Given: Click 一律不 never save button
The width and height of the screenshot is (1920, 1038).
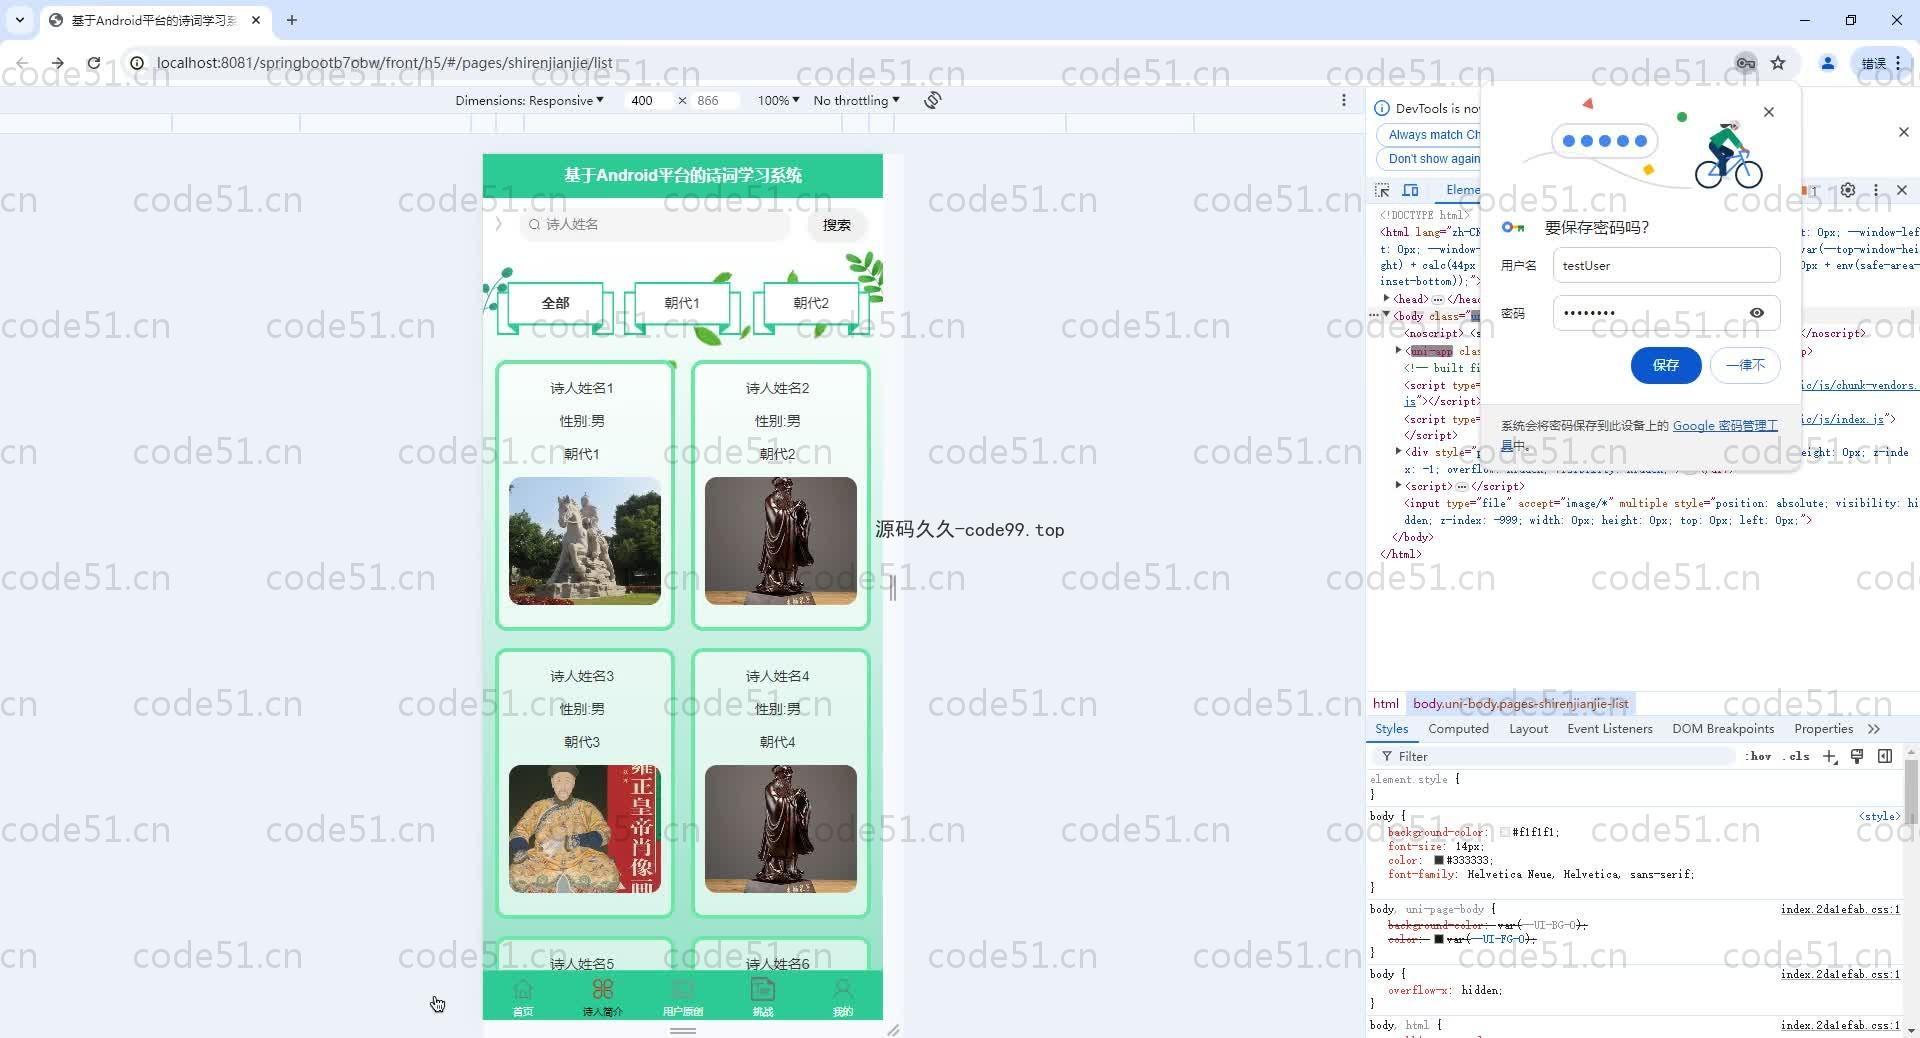Looking at the screenshot, I should [1746, 365].
